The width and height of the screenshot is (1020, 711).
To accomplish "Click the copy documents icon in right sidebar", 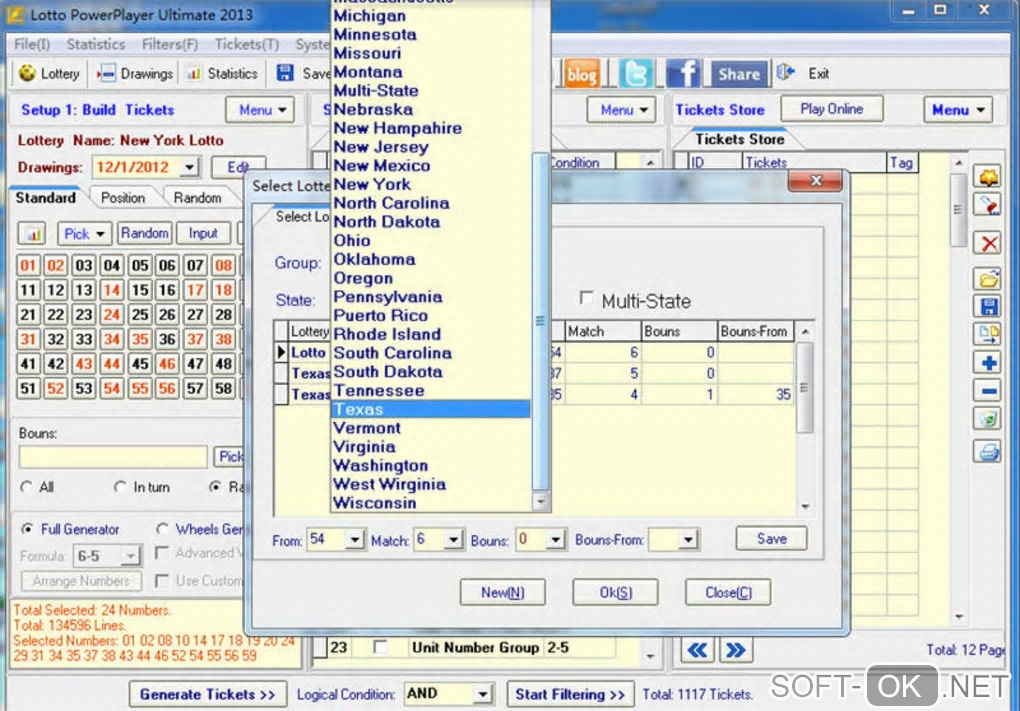I will [988, 334].
